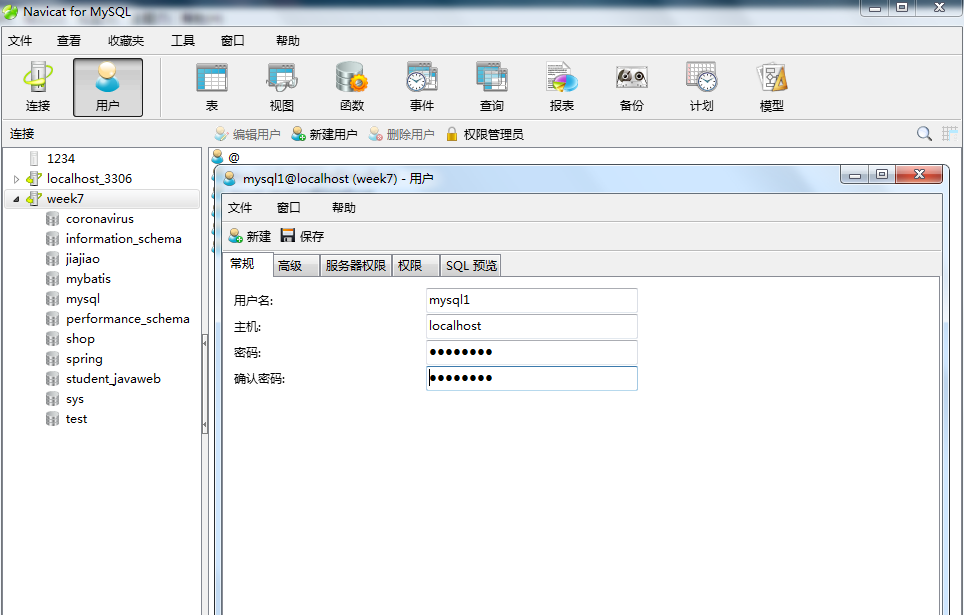964x615 pixels.
Task: Collapse the week7 connection tree
Action: (x=17, y=199)
